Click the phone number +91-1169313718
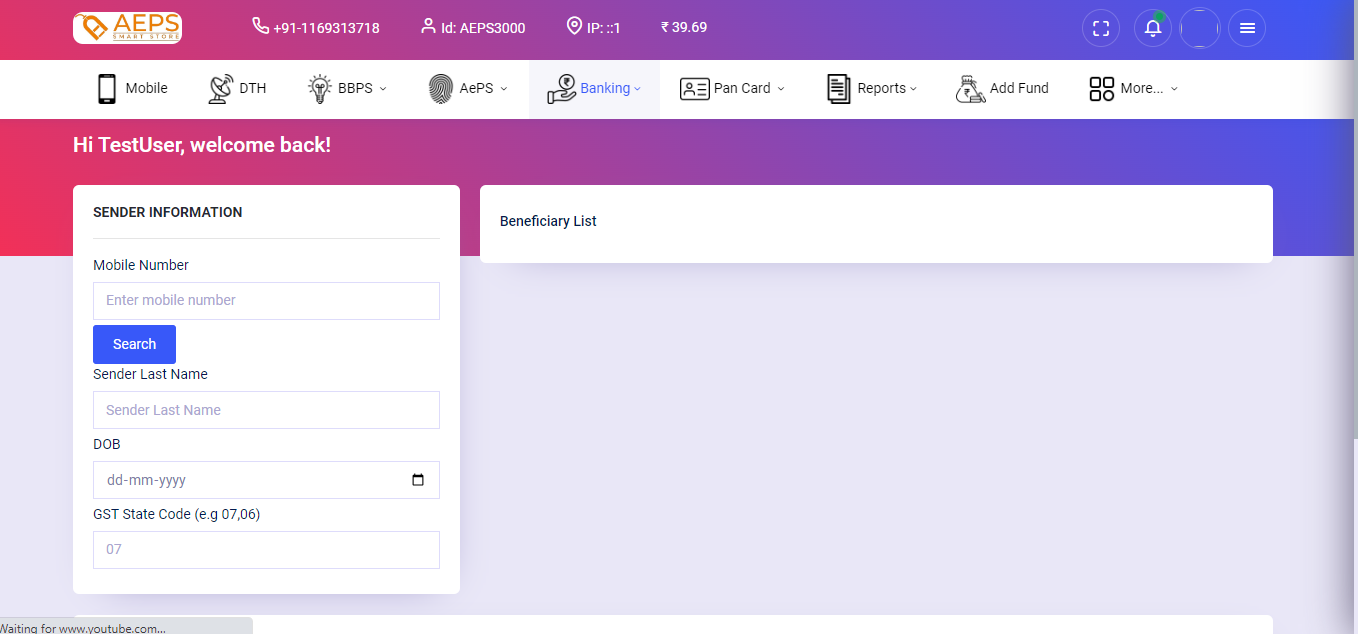Viewport: 1366px width, 634px height. [325, 28]
